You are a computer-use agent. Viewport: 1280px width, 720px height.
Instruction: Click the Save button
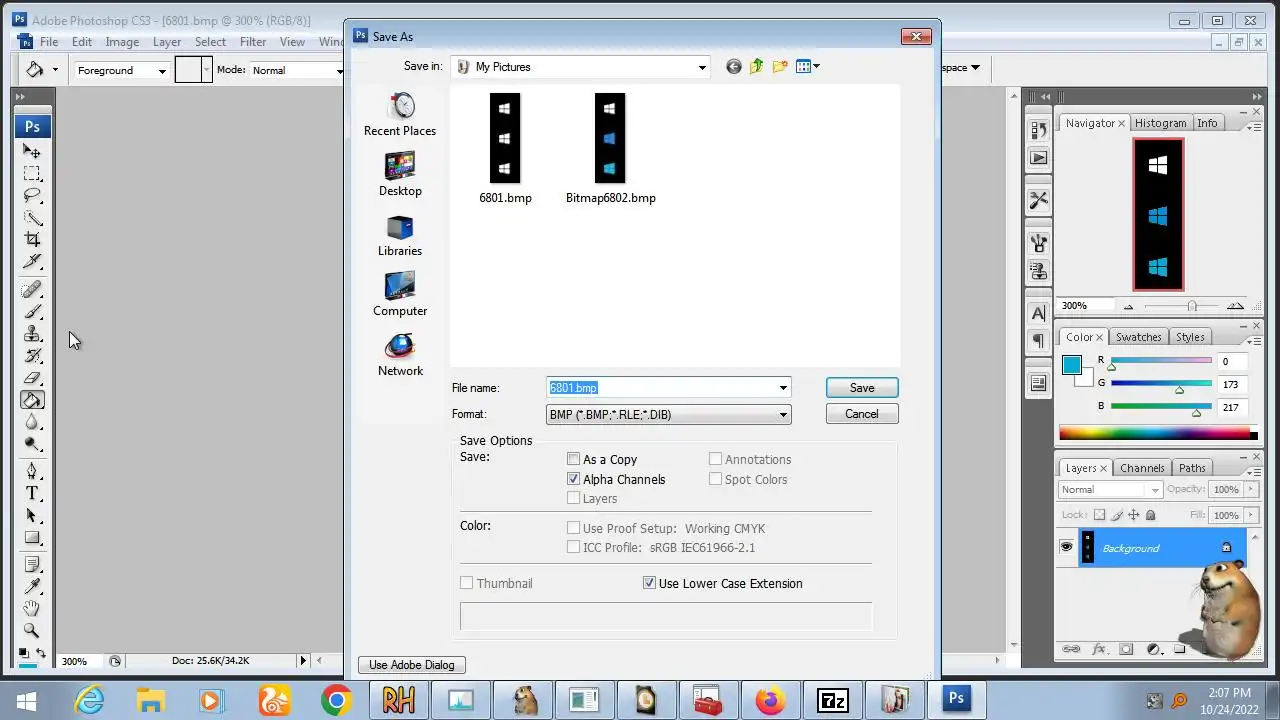862,388
